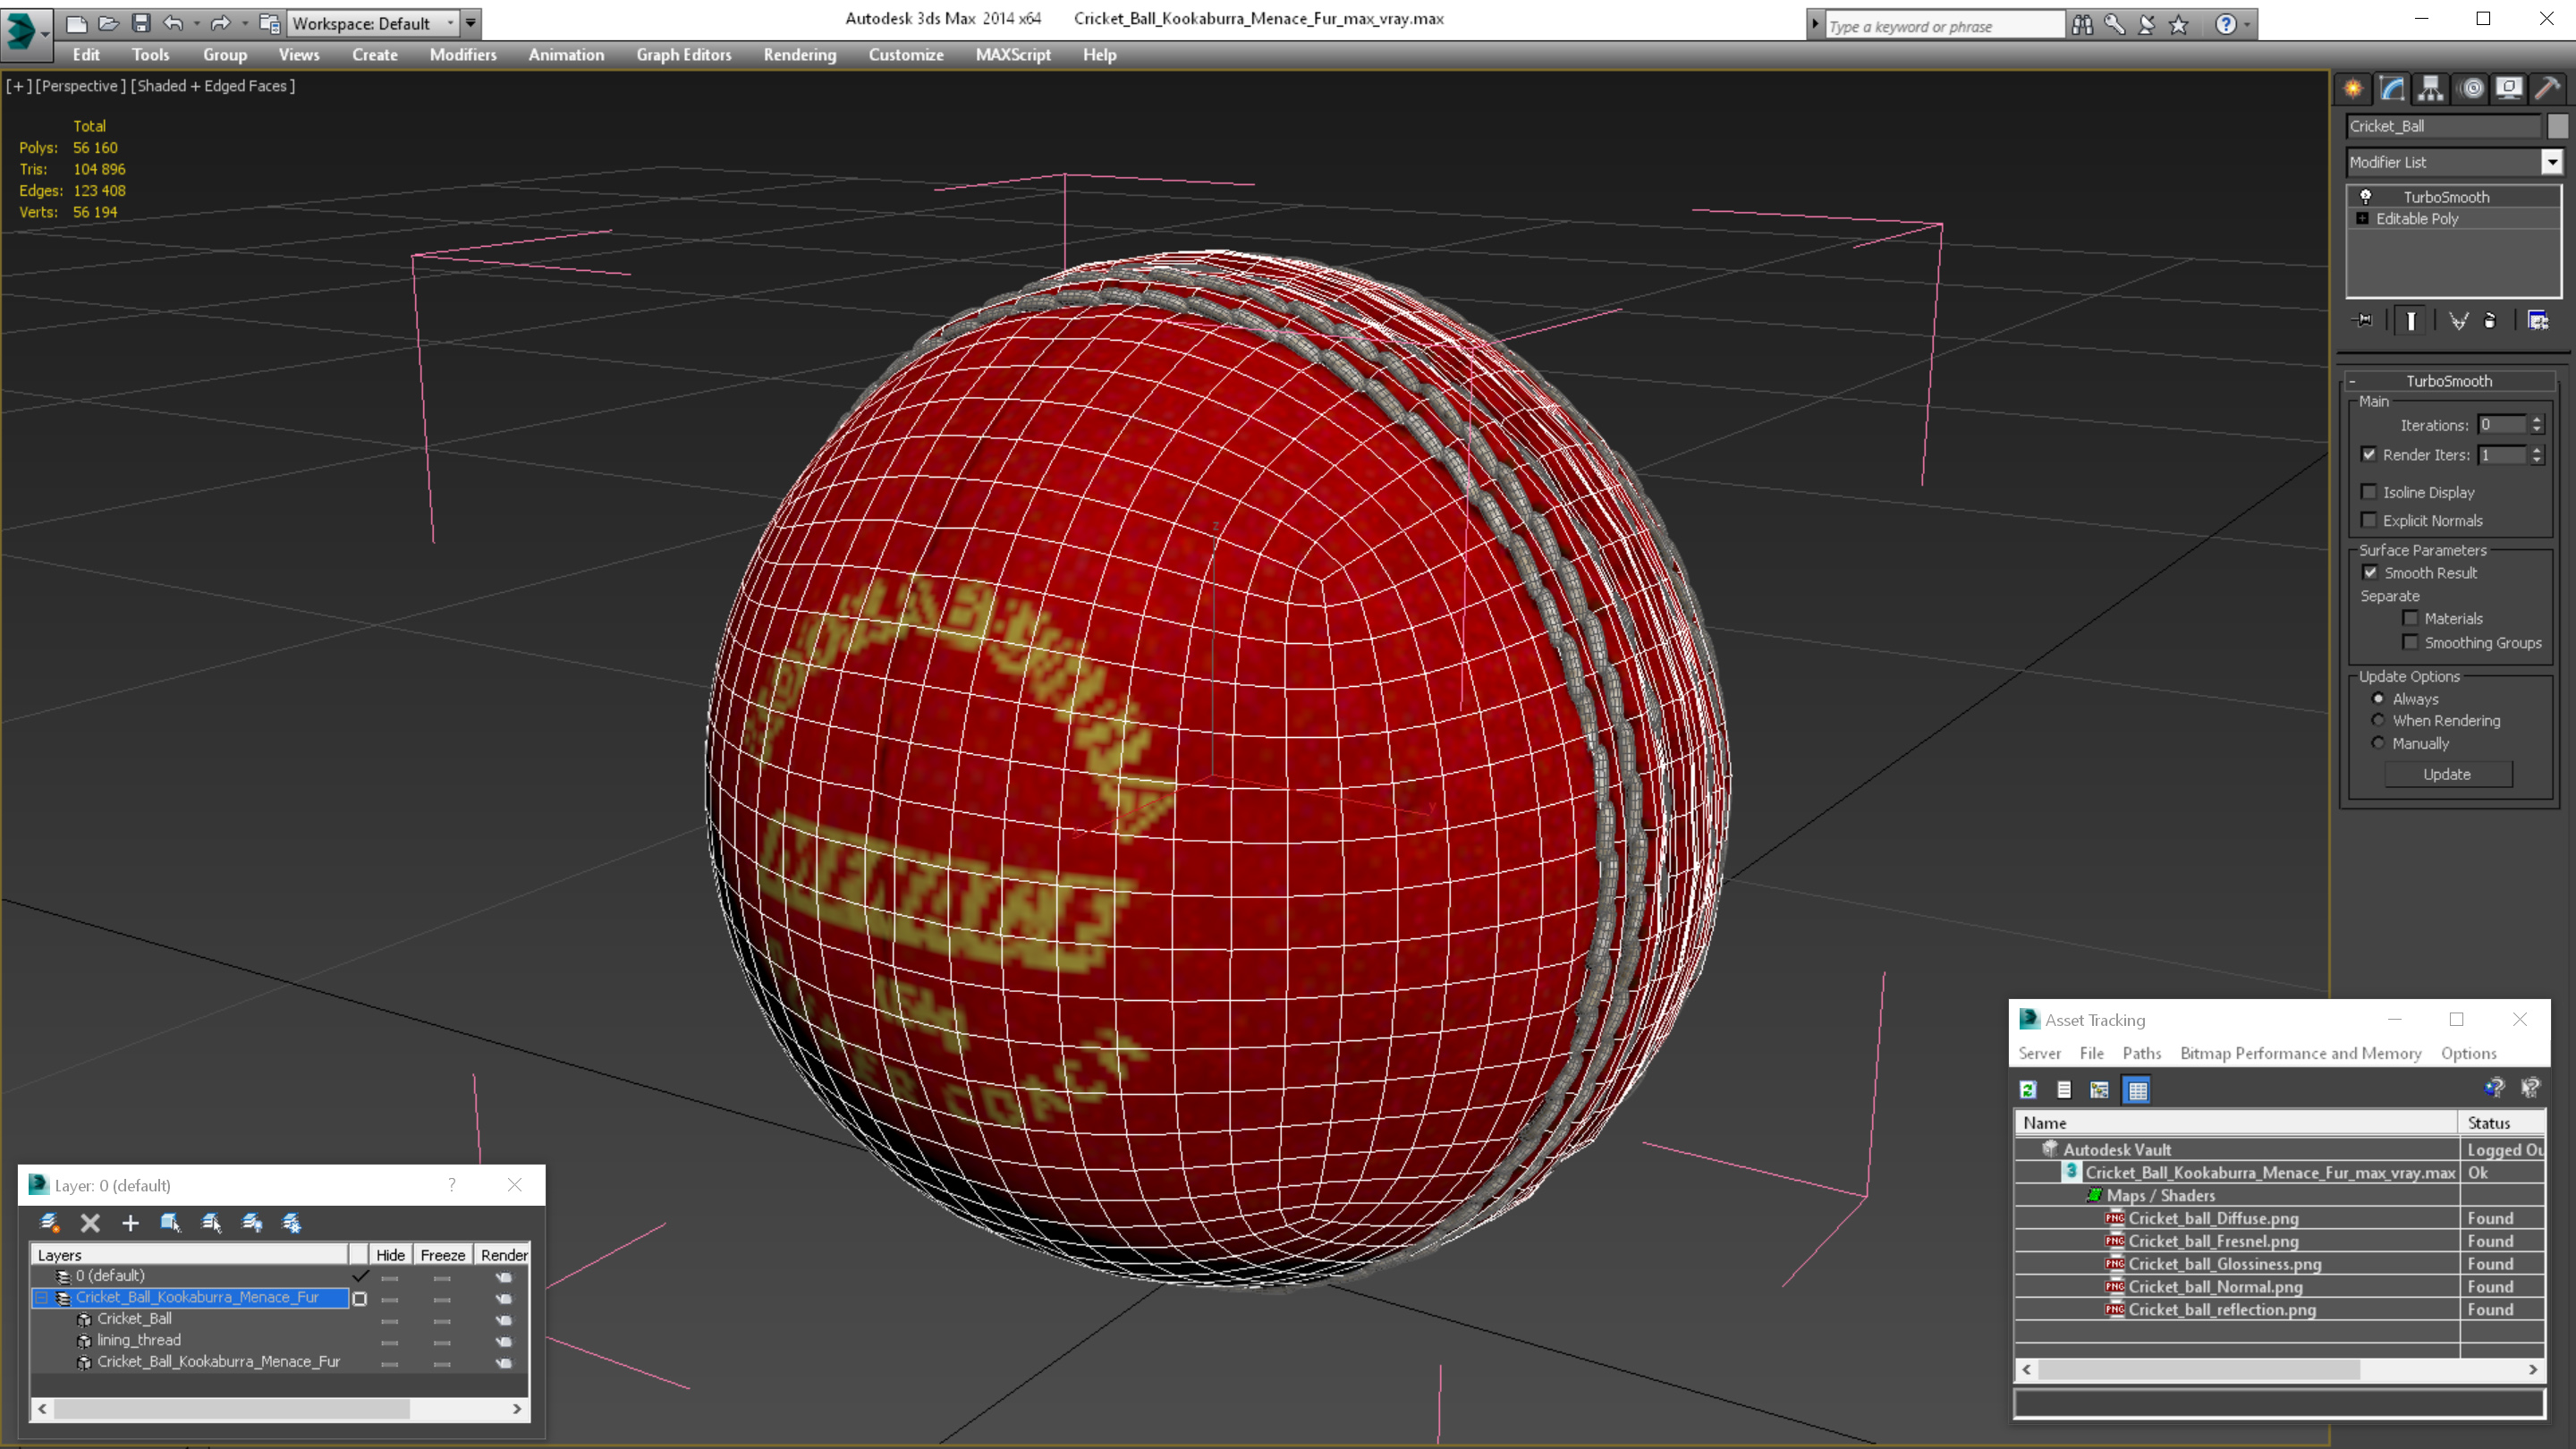Click the plus Add Selected Objects icon in Layer dialog

tap(130, 1223)
